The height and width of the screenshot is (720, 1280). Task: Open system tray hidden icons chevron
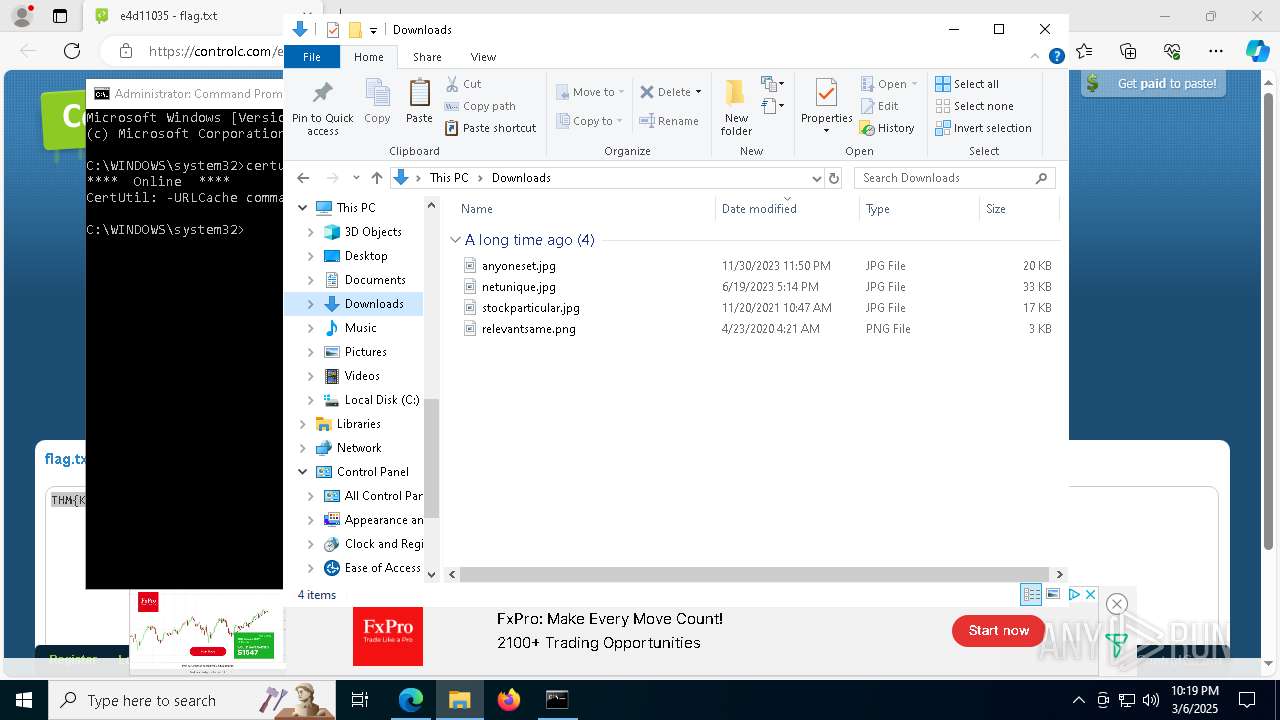coord(1078,700)
